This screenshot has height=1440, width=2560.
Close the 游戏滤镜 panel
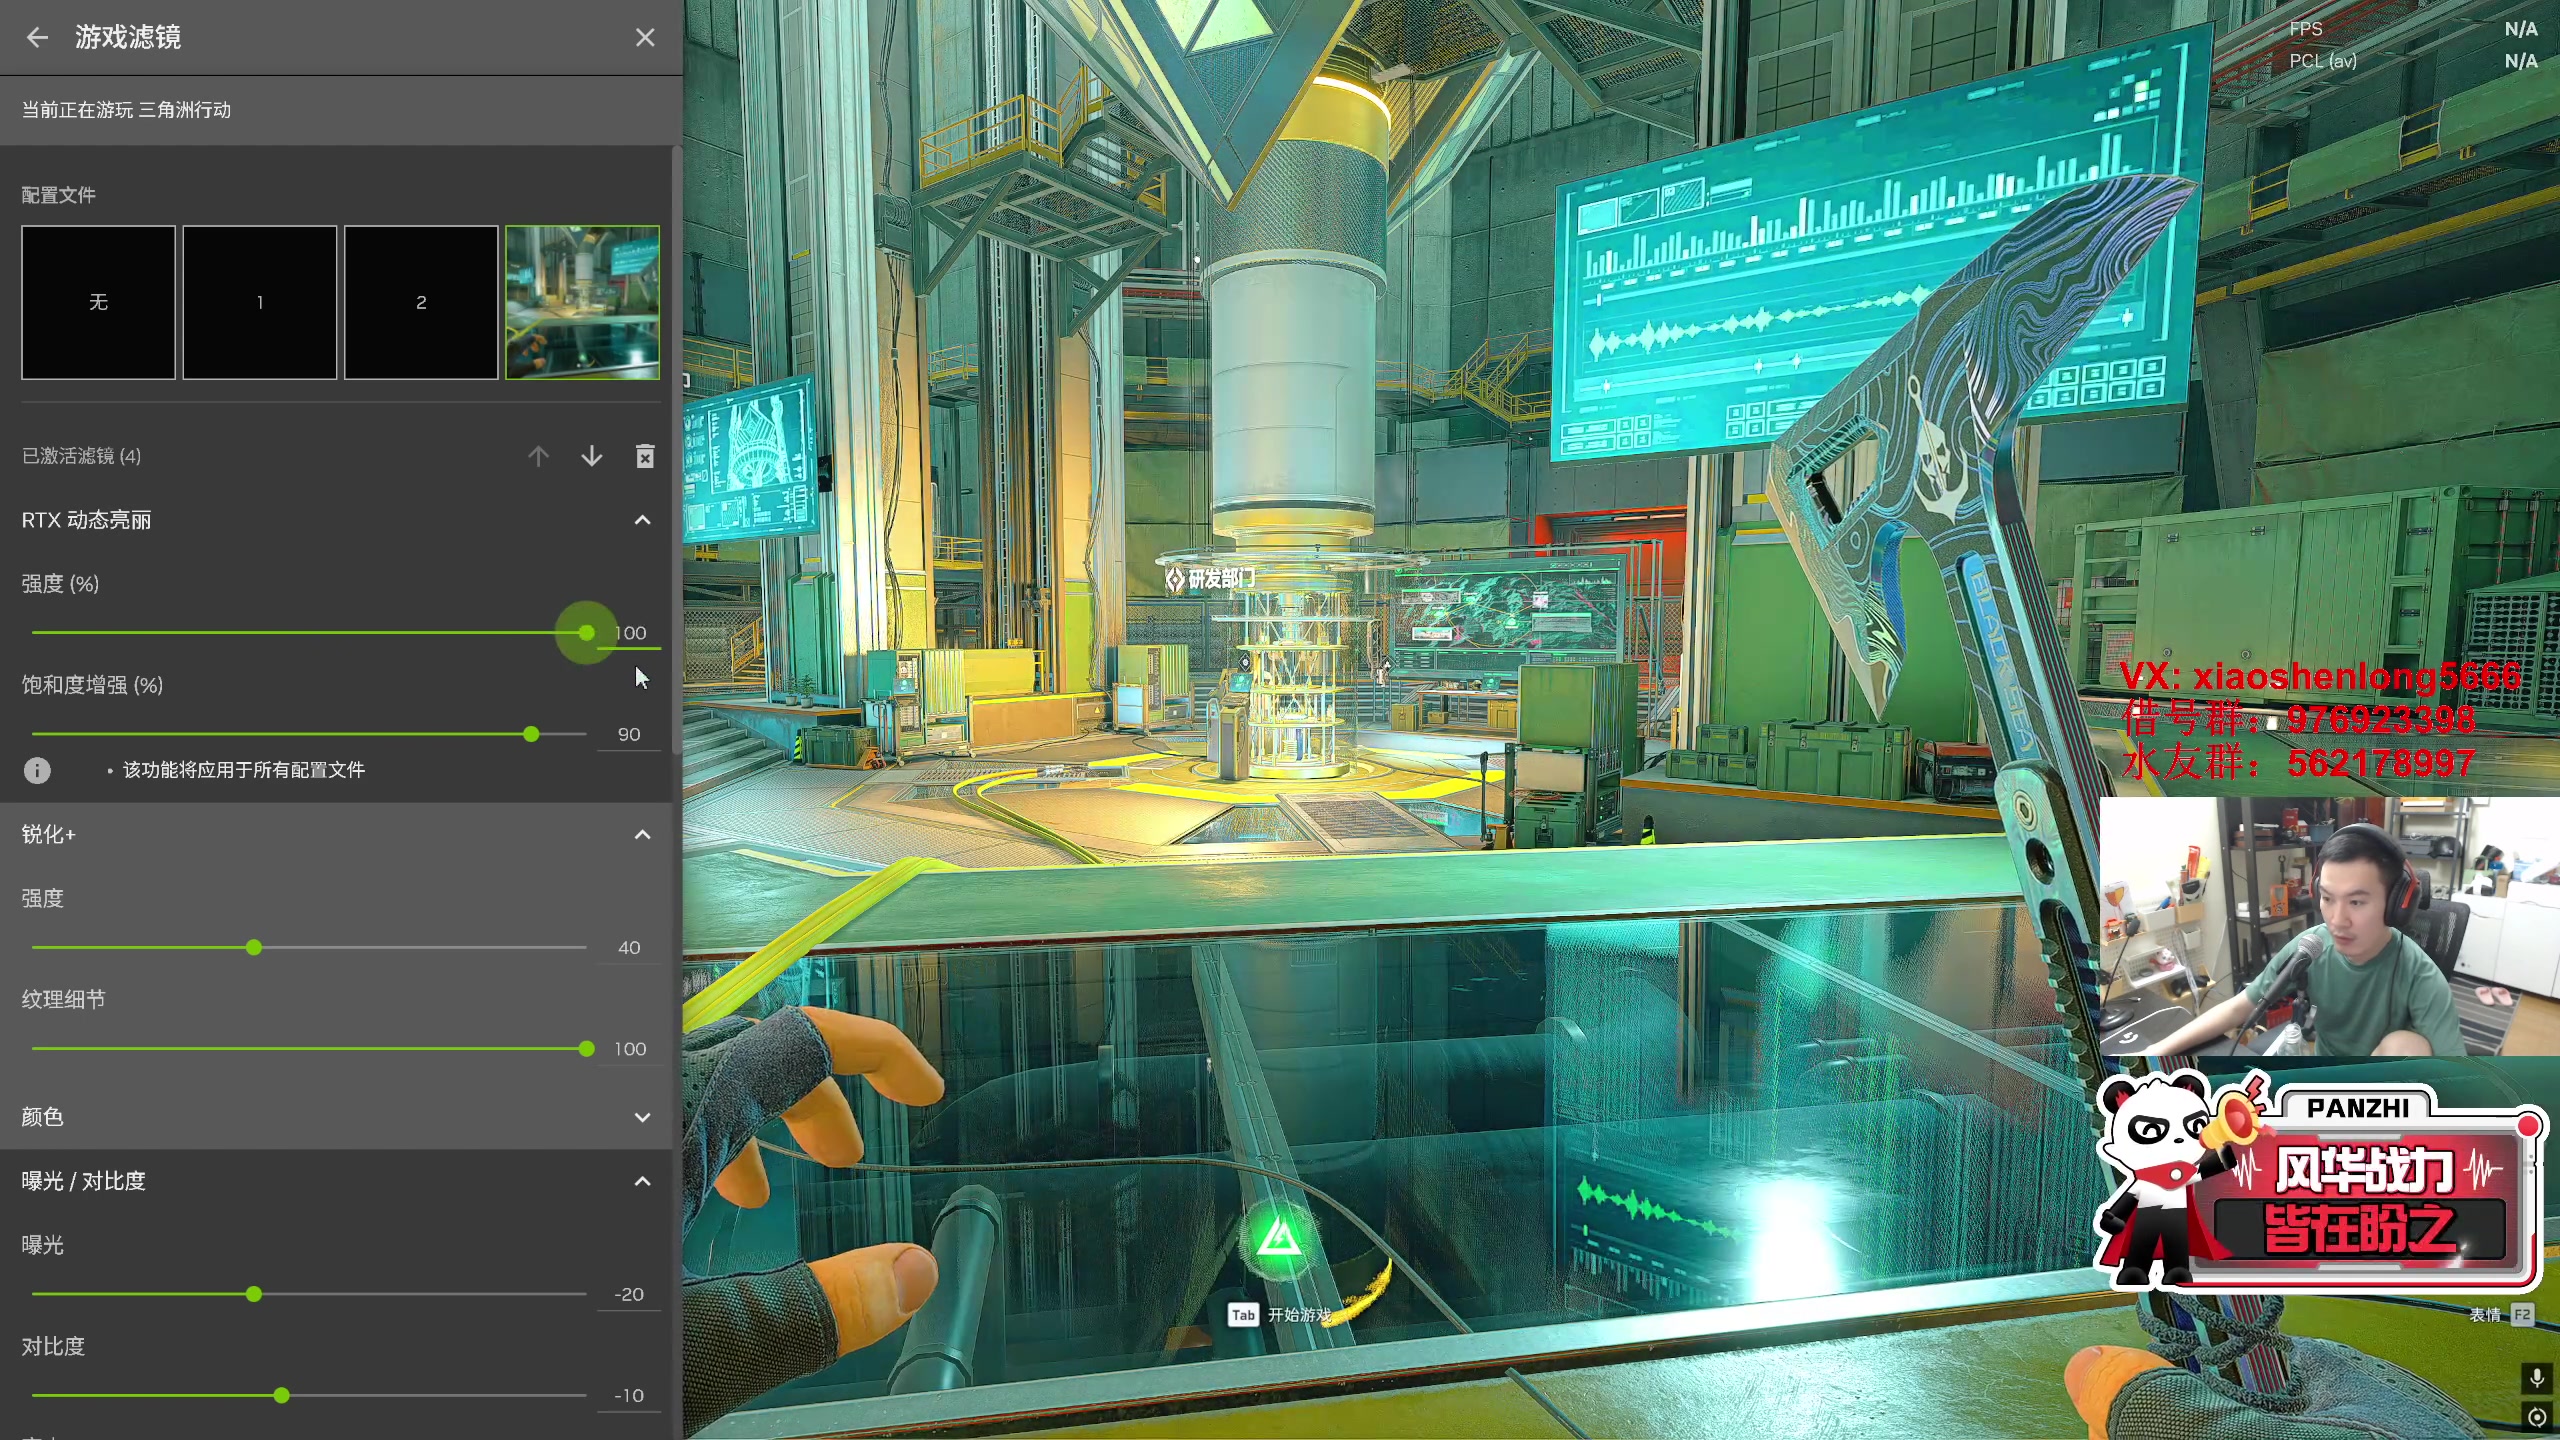[x=645, y=37]
